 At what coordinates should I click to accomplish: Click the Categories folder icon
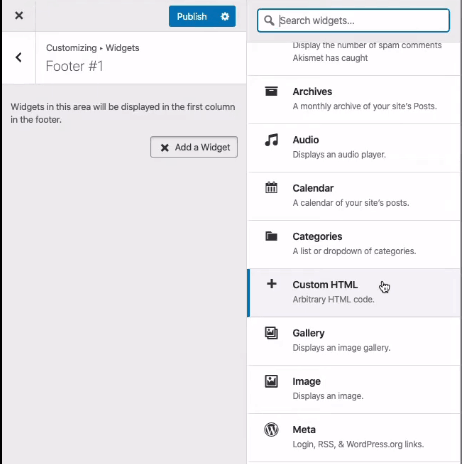pyautogui.click(x=271, y=236)
